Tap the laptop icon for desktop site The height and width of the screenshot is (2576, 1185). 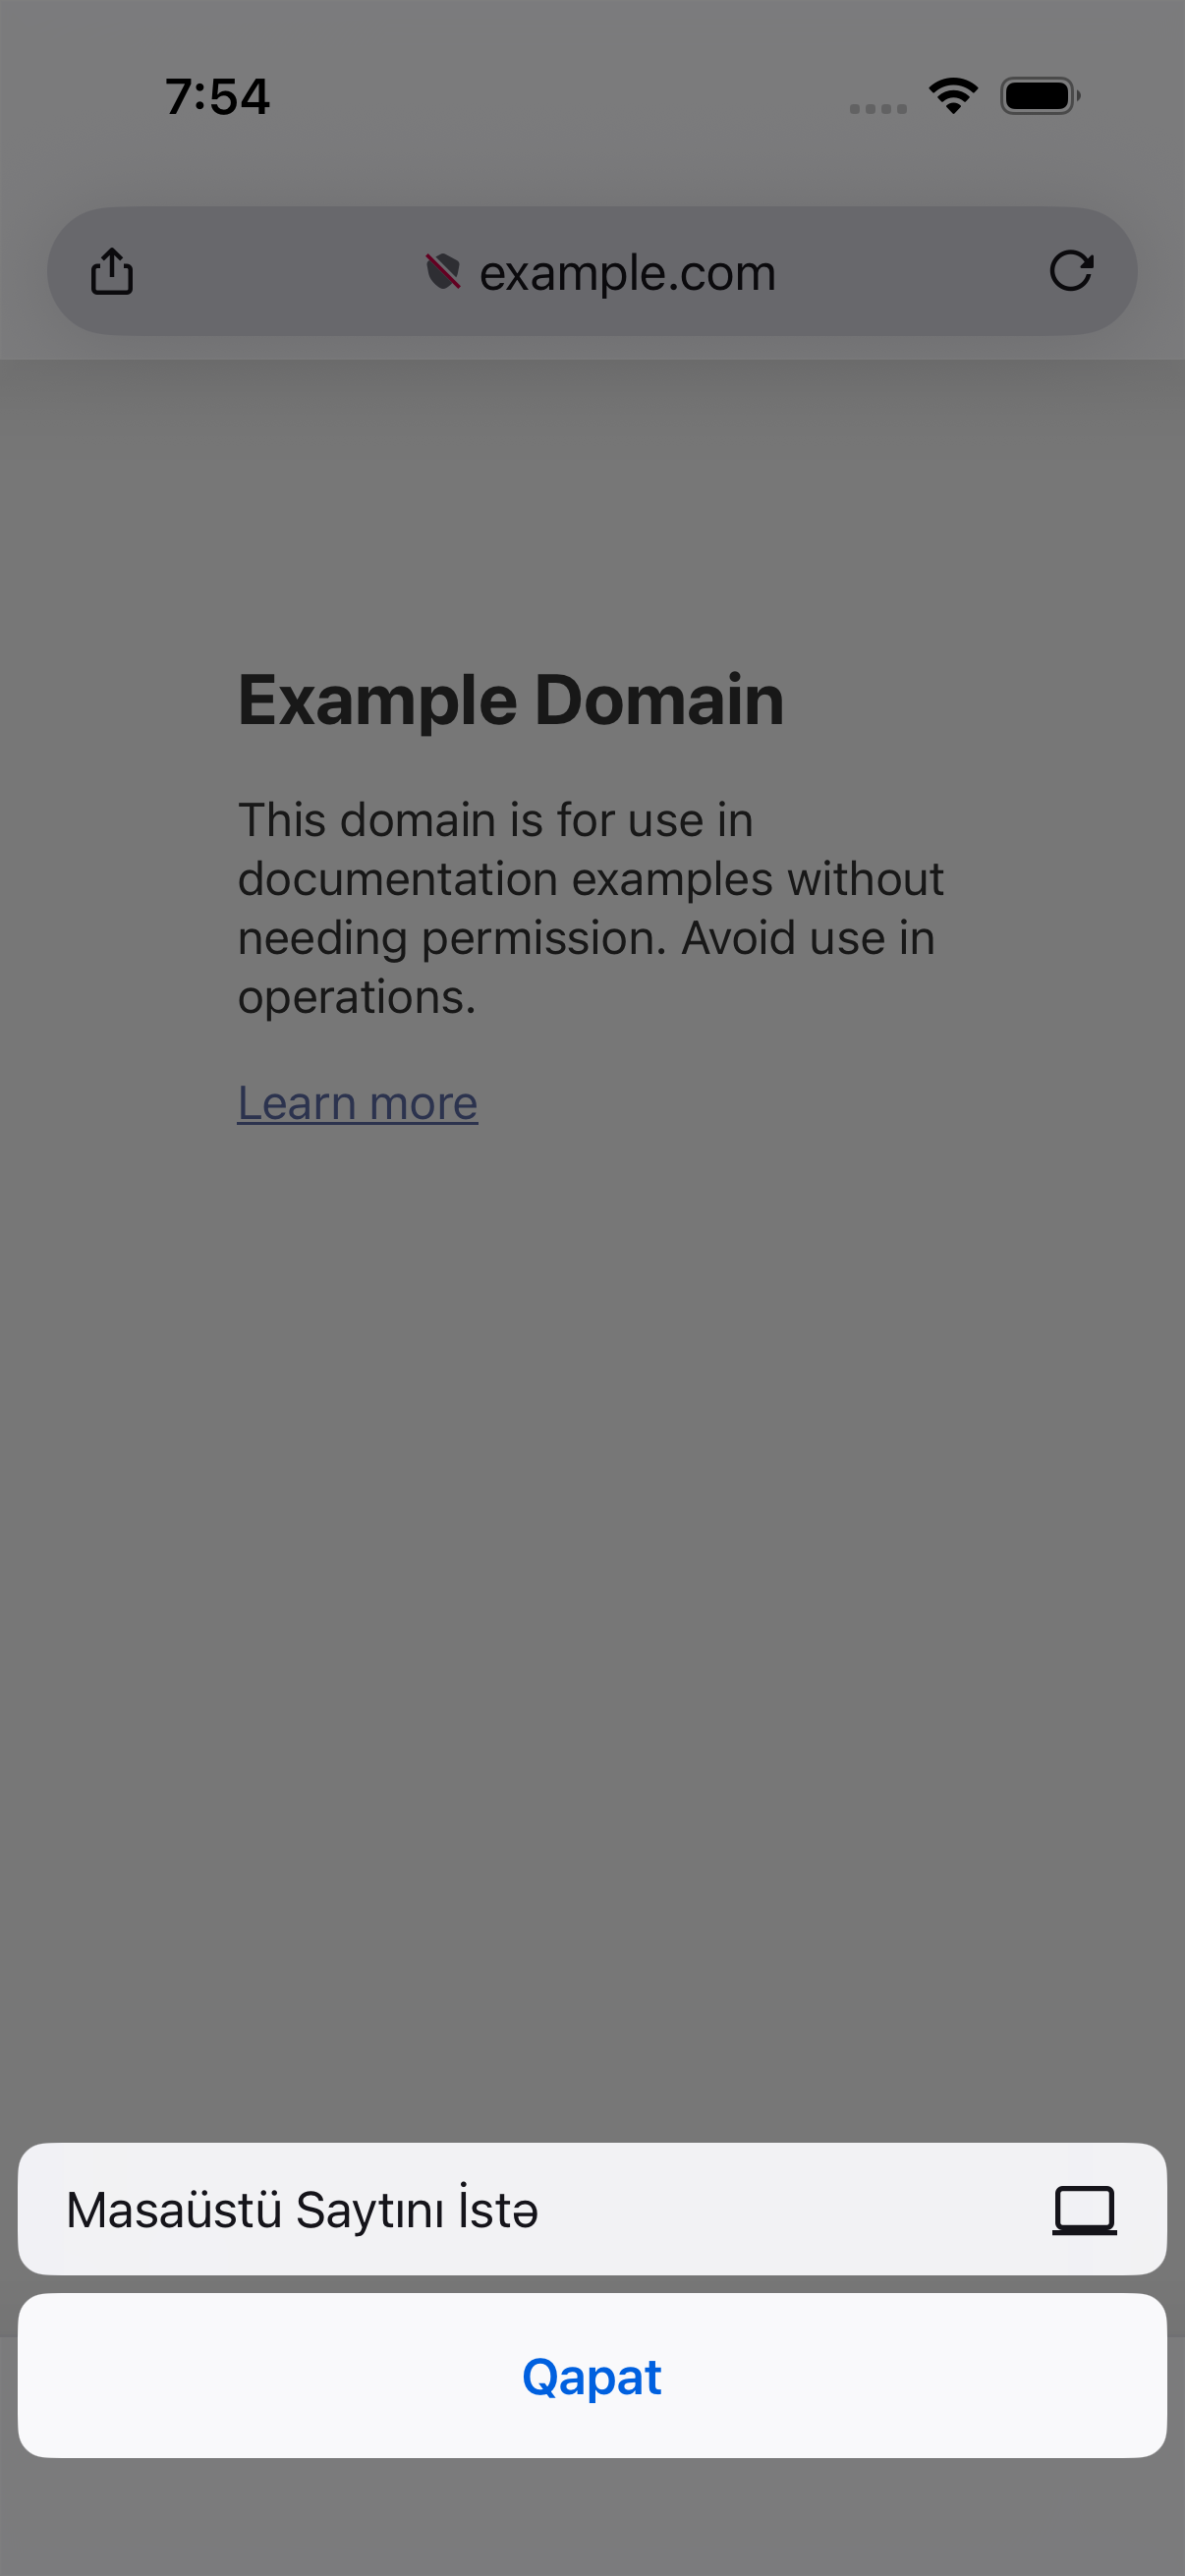pos(1084,2210)
